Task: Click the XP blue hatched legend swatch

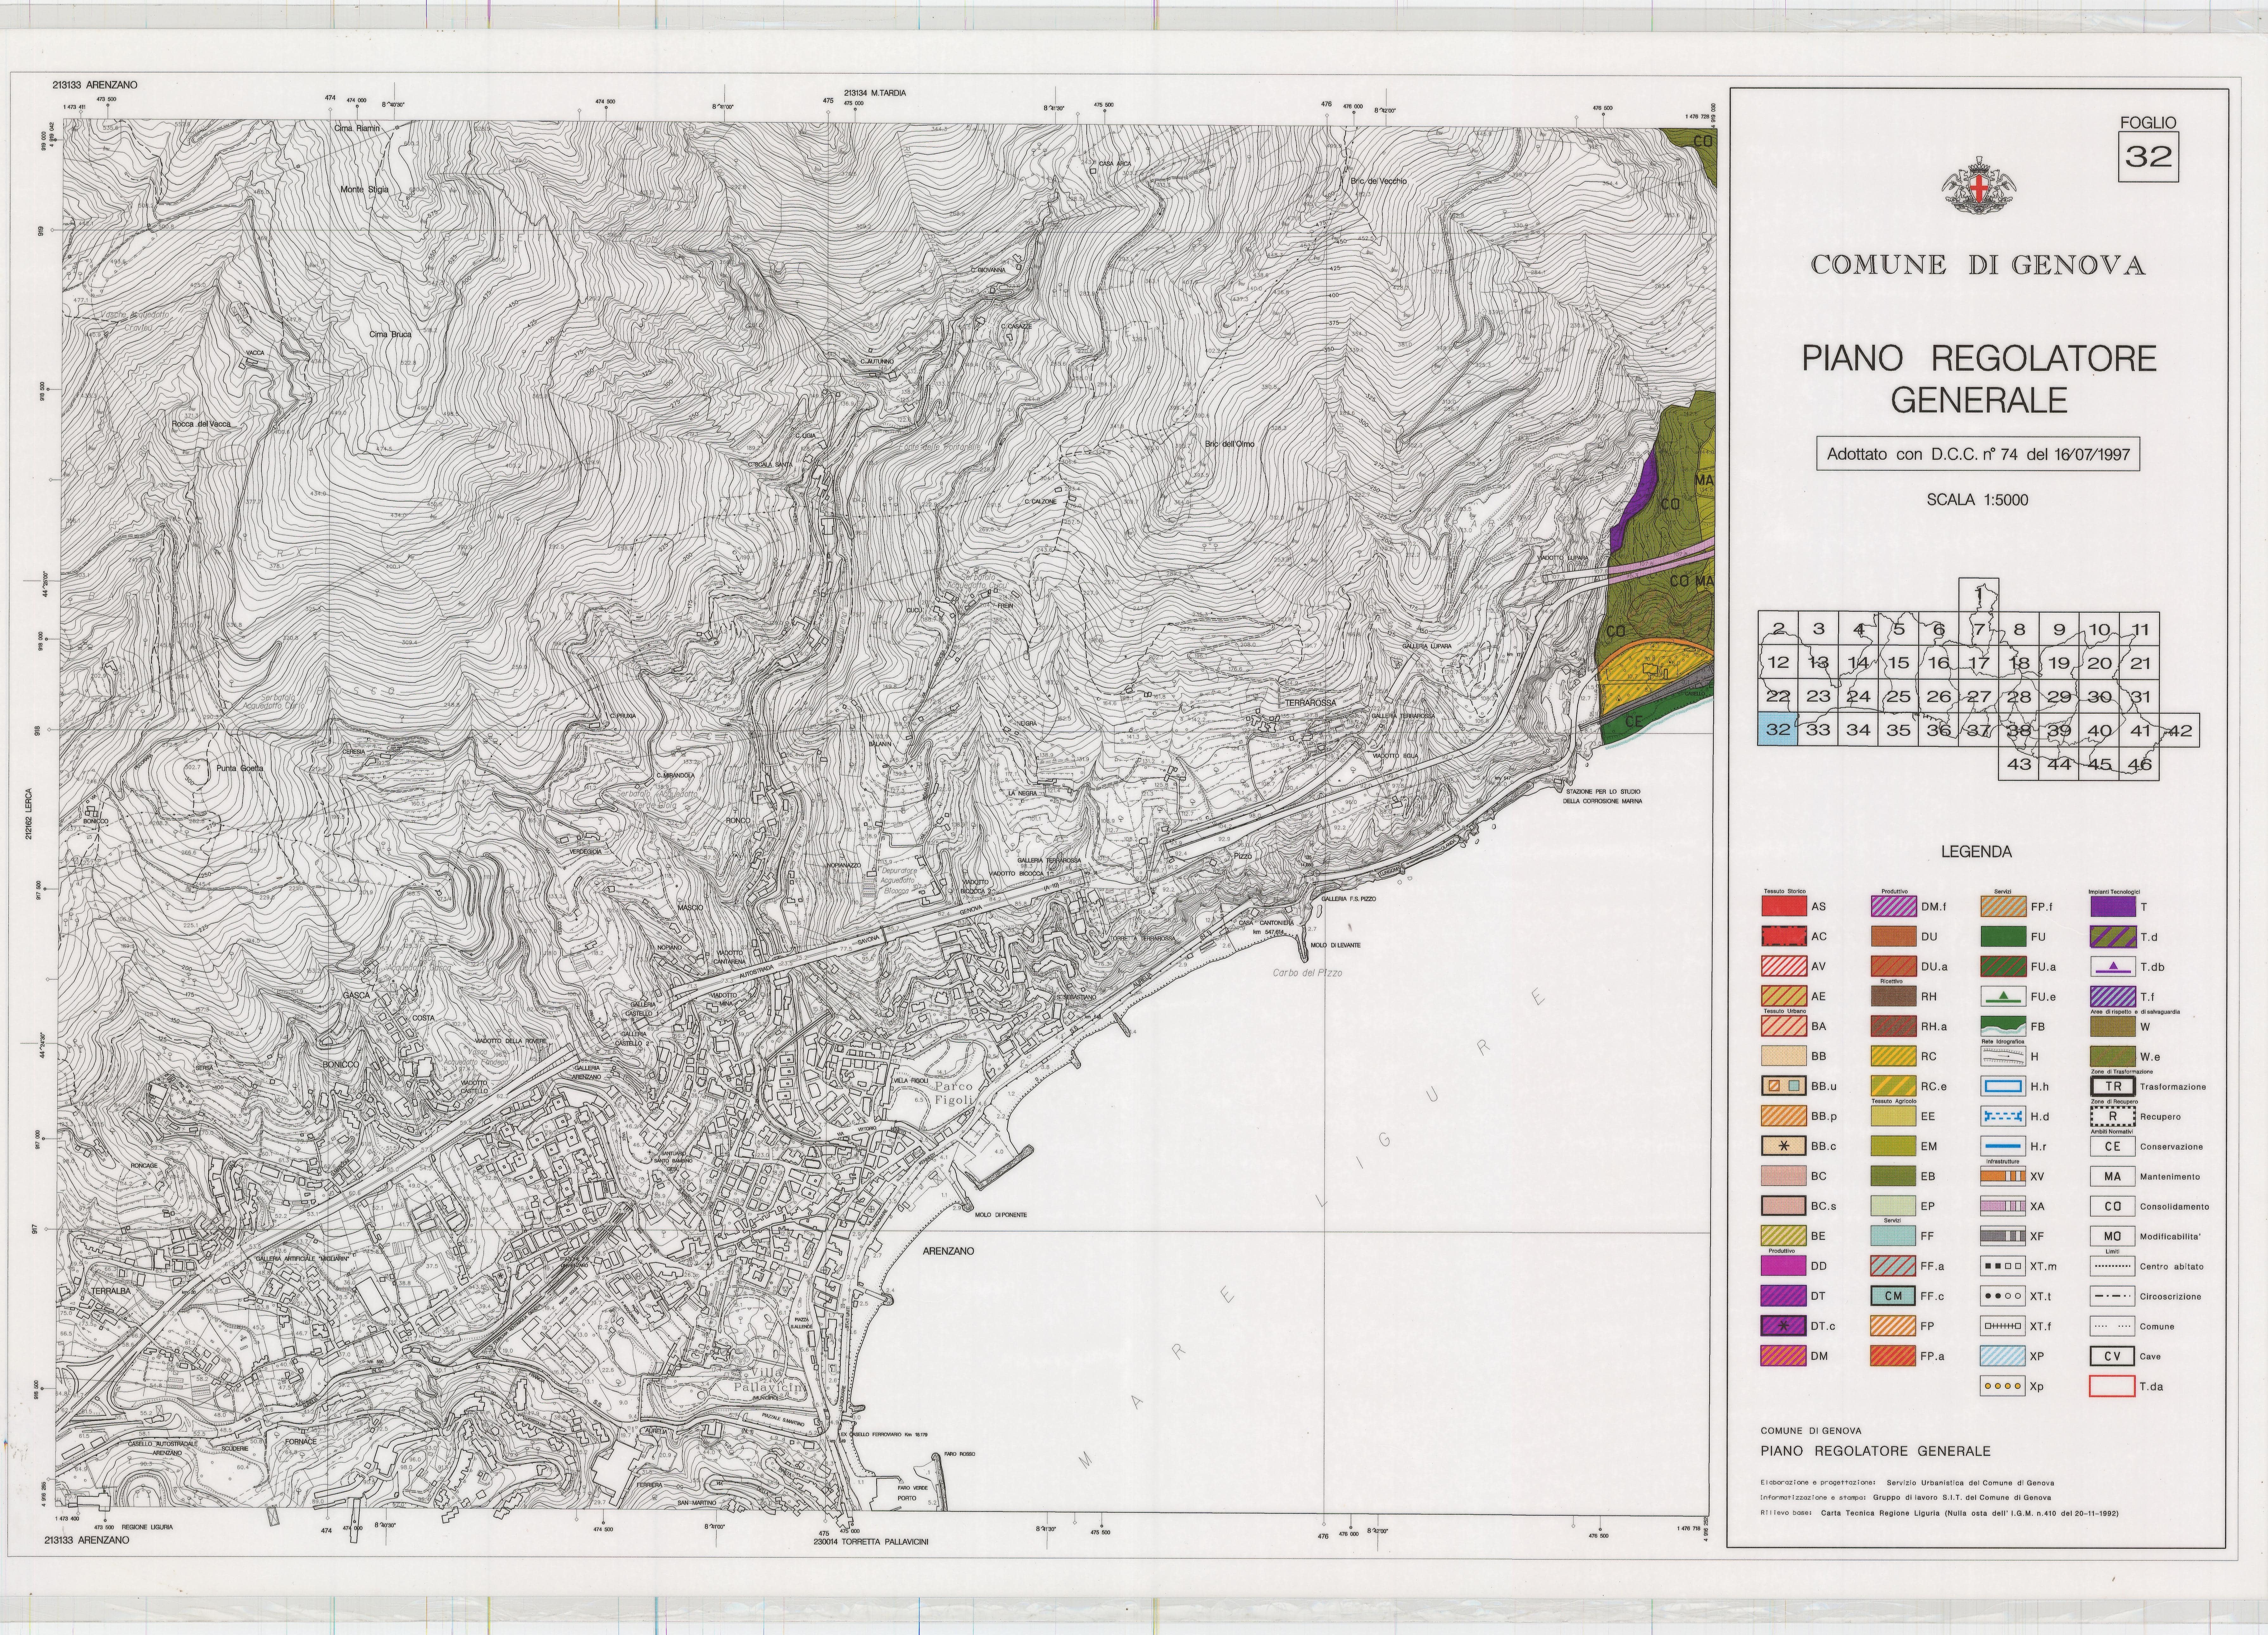Action: [2003, 1356]
